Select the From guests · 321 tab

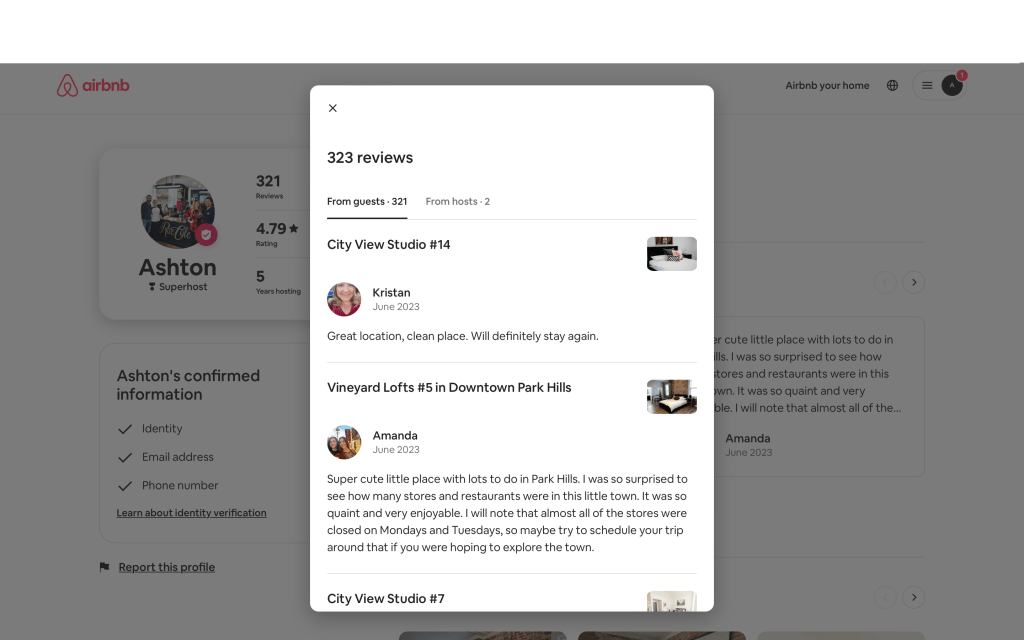367,202
